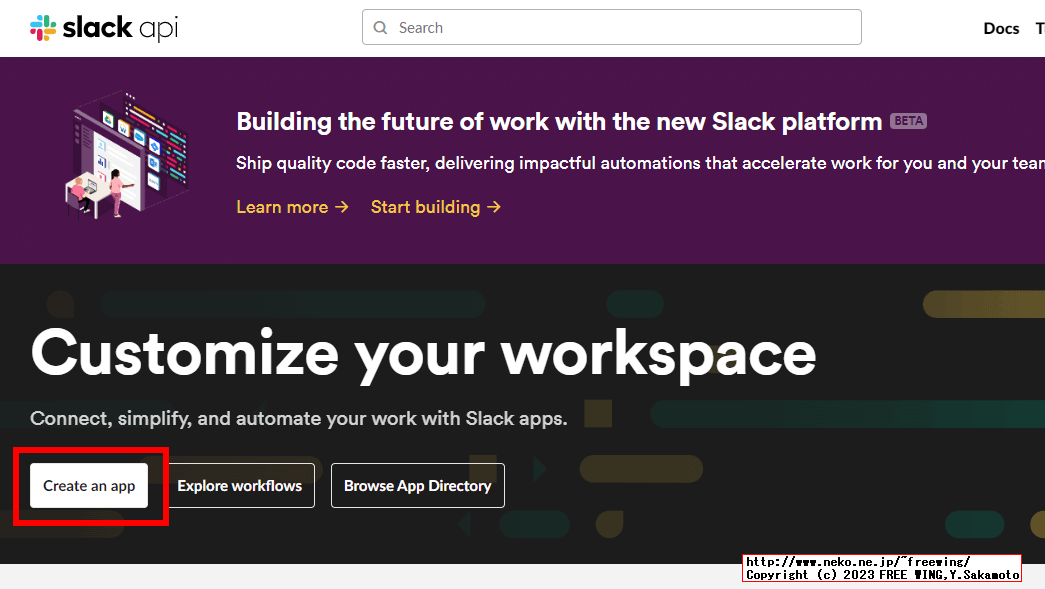
Task: Click the Customize your workspace heading
Action: pos(423,355)
